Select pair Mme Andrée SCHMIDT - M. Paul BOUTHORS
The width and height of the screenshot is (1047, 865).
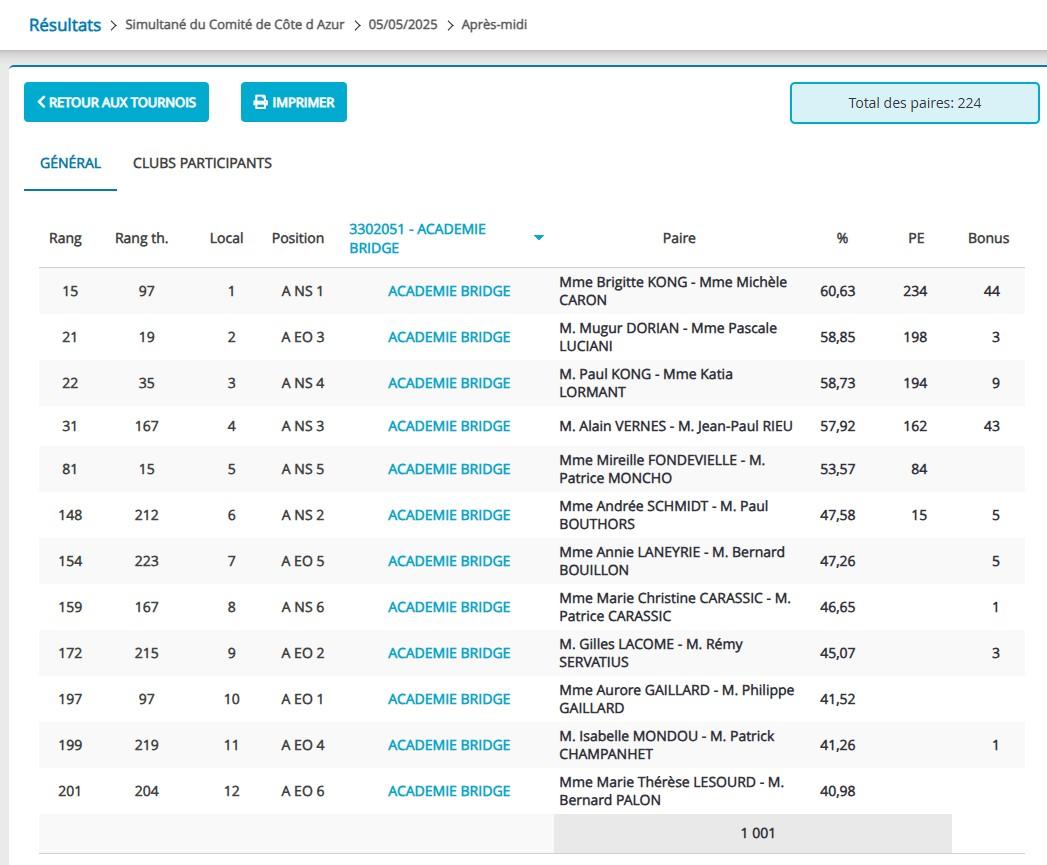pyautogui.click(x=664, y=516)
